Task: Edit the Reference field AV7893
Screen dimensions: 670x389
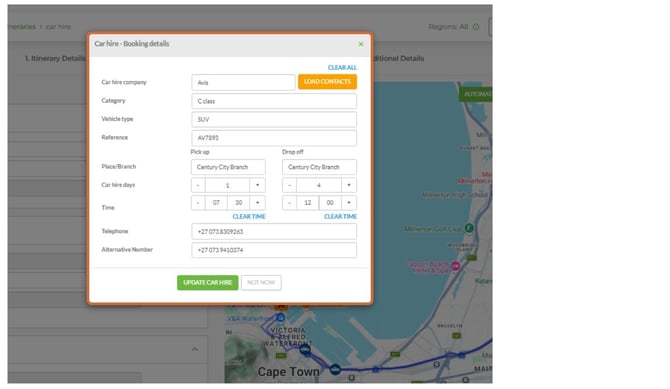Action: coord(274,138)
